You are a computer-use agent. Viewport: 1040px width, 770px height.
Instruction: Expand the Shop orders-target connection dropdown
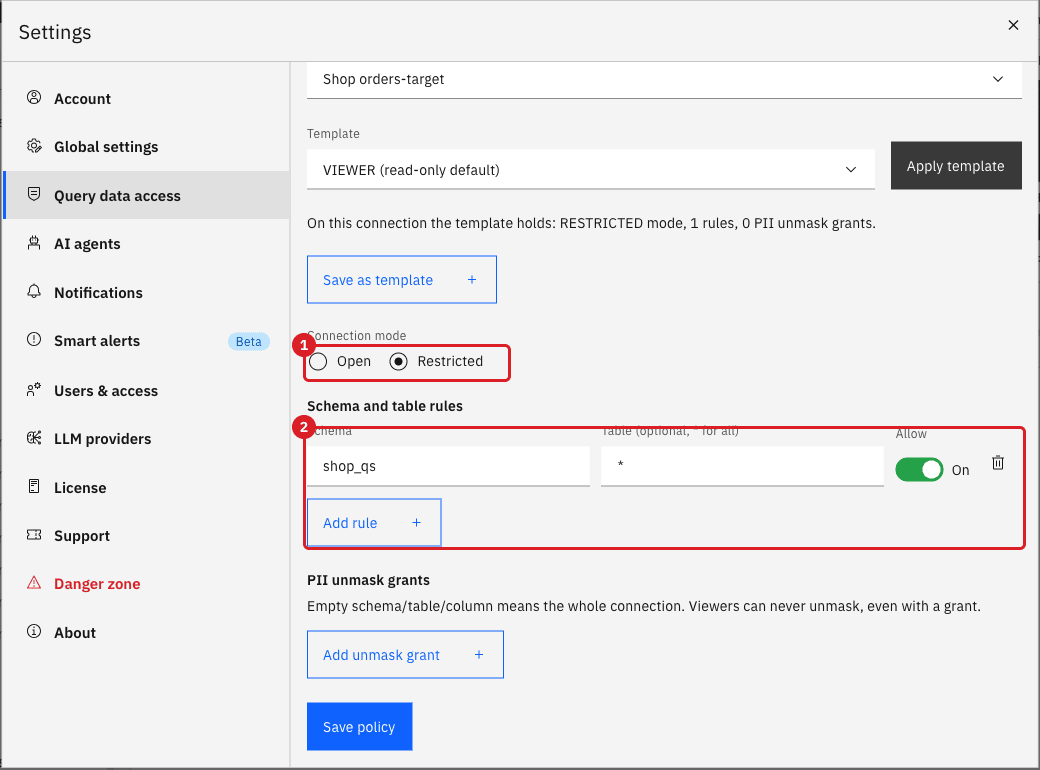[x=664, y=80]
